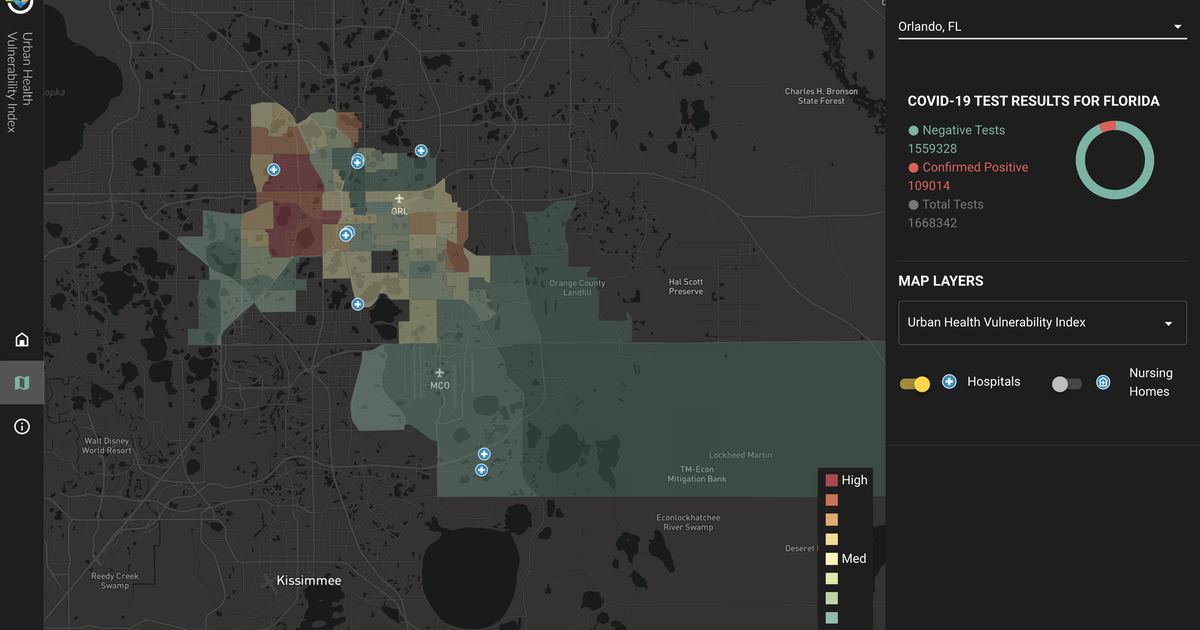This screenshot has height=630, width=1200.
Task: Turn on the Nursing Homes toggle
Action: tap(1067, 383)
